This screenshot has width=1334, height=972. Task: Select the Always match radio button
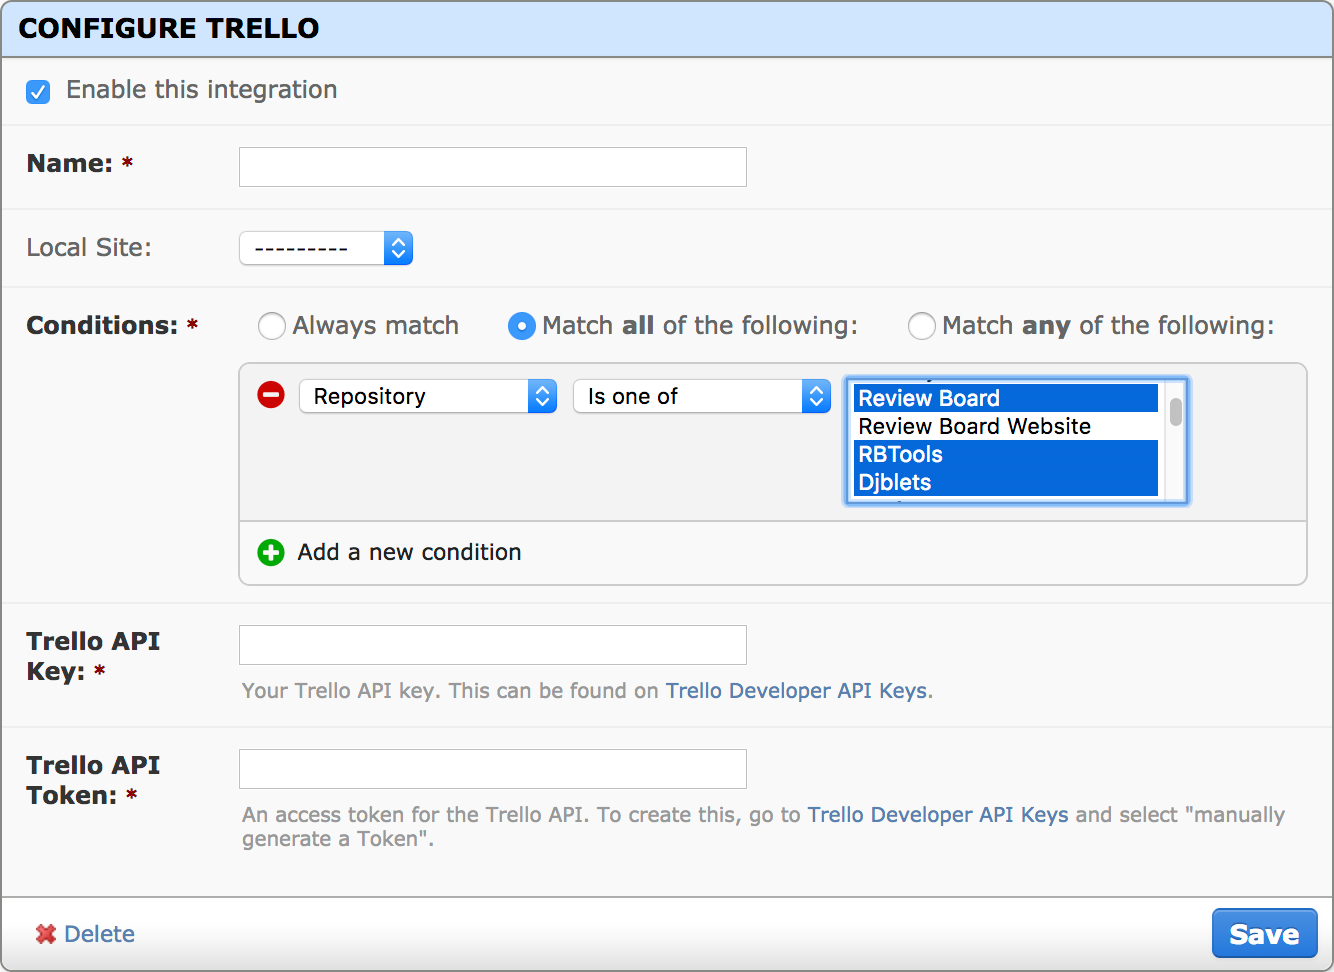tap(272, 326)
